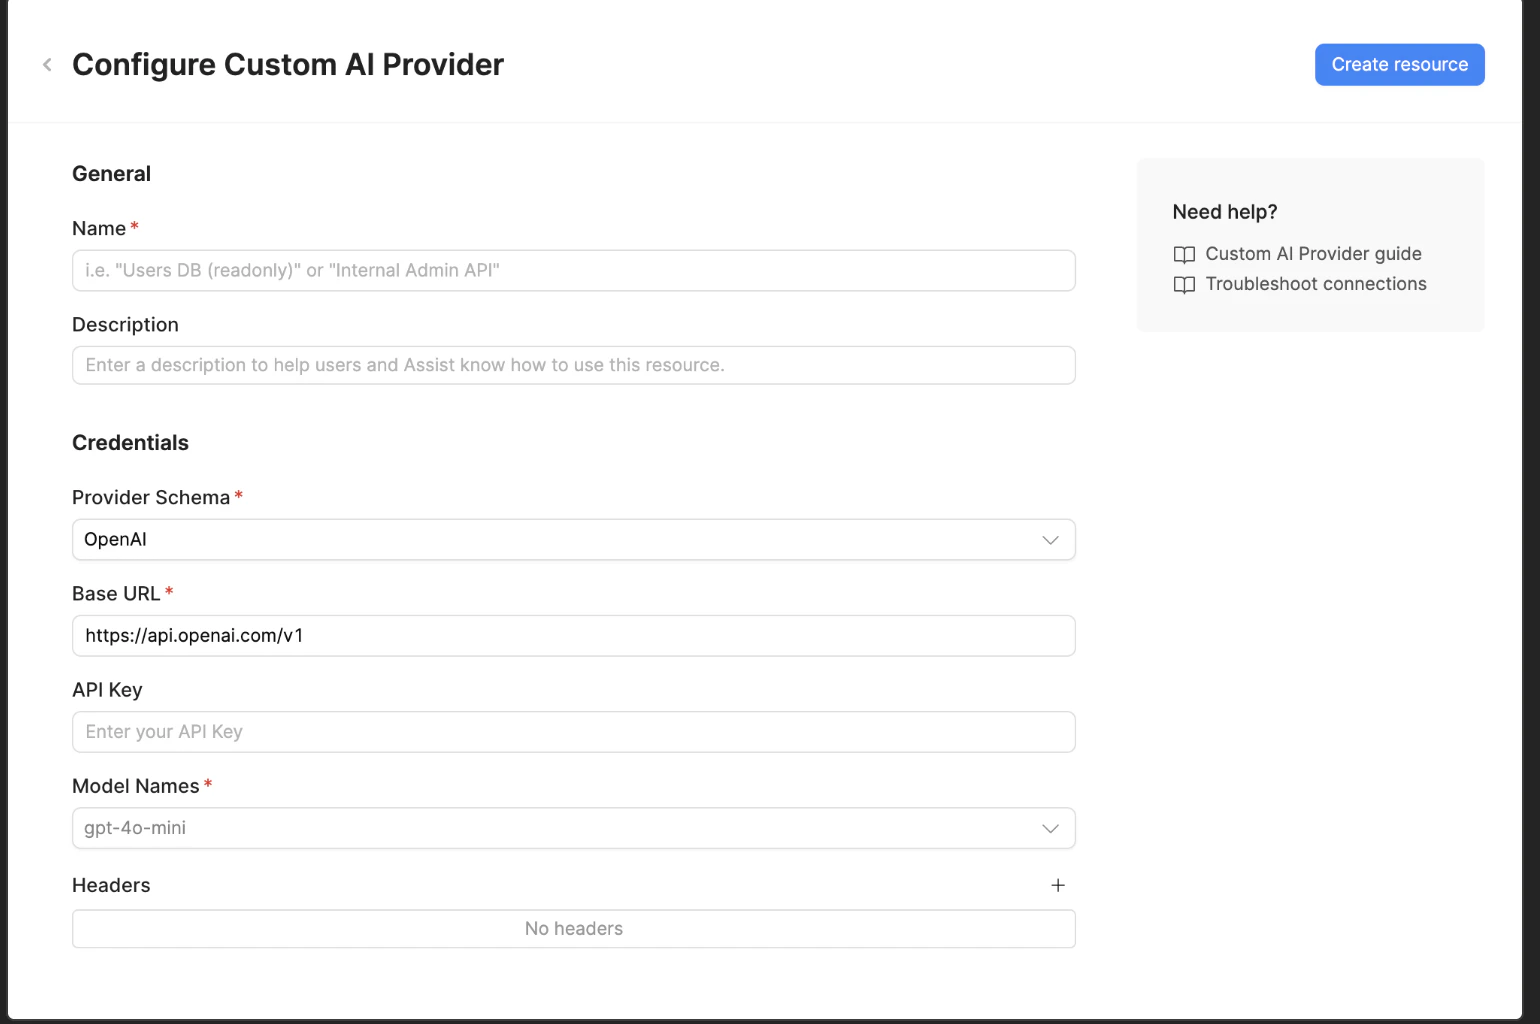
Task: Open the Model Names dropdown showing gpt-4o-mini
Action: pyautogui.click(x=573, y=828)
